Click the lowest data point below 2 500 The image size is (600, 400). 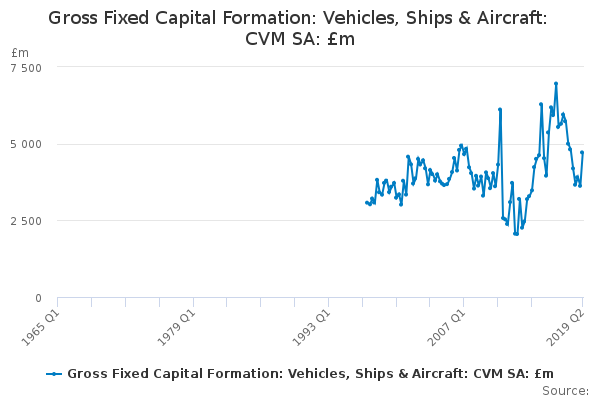[x=515, y=233]
